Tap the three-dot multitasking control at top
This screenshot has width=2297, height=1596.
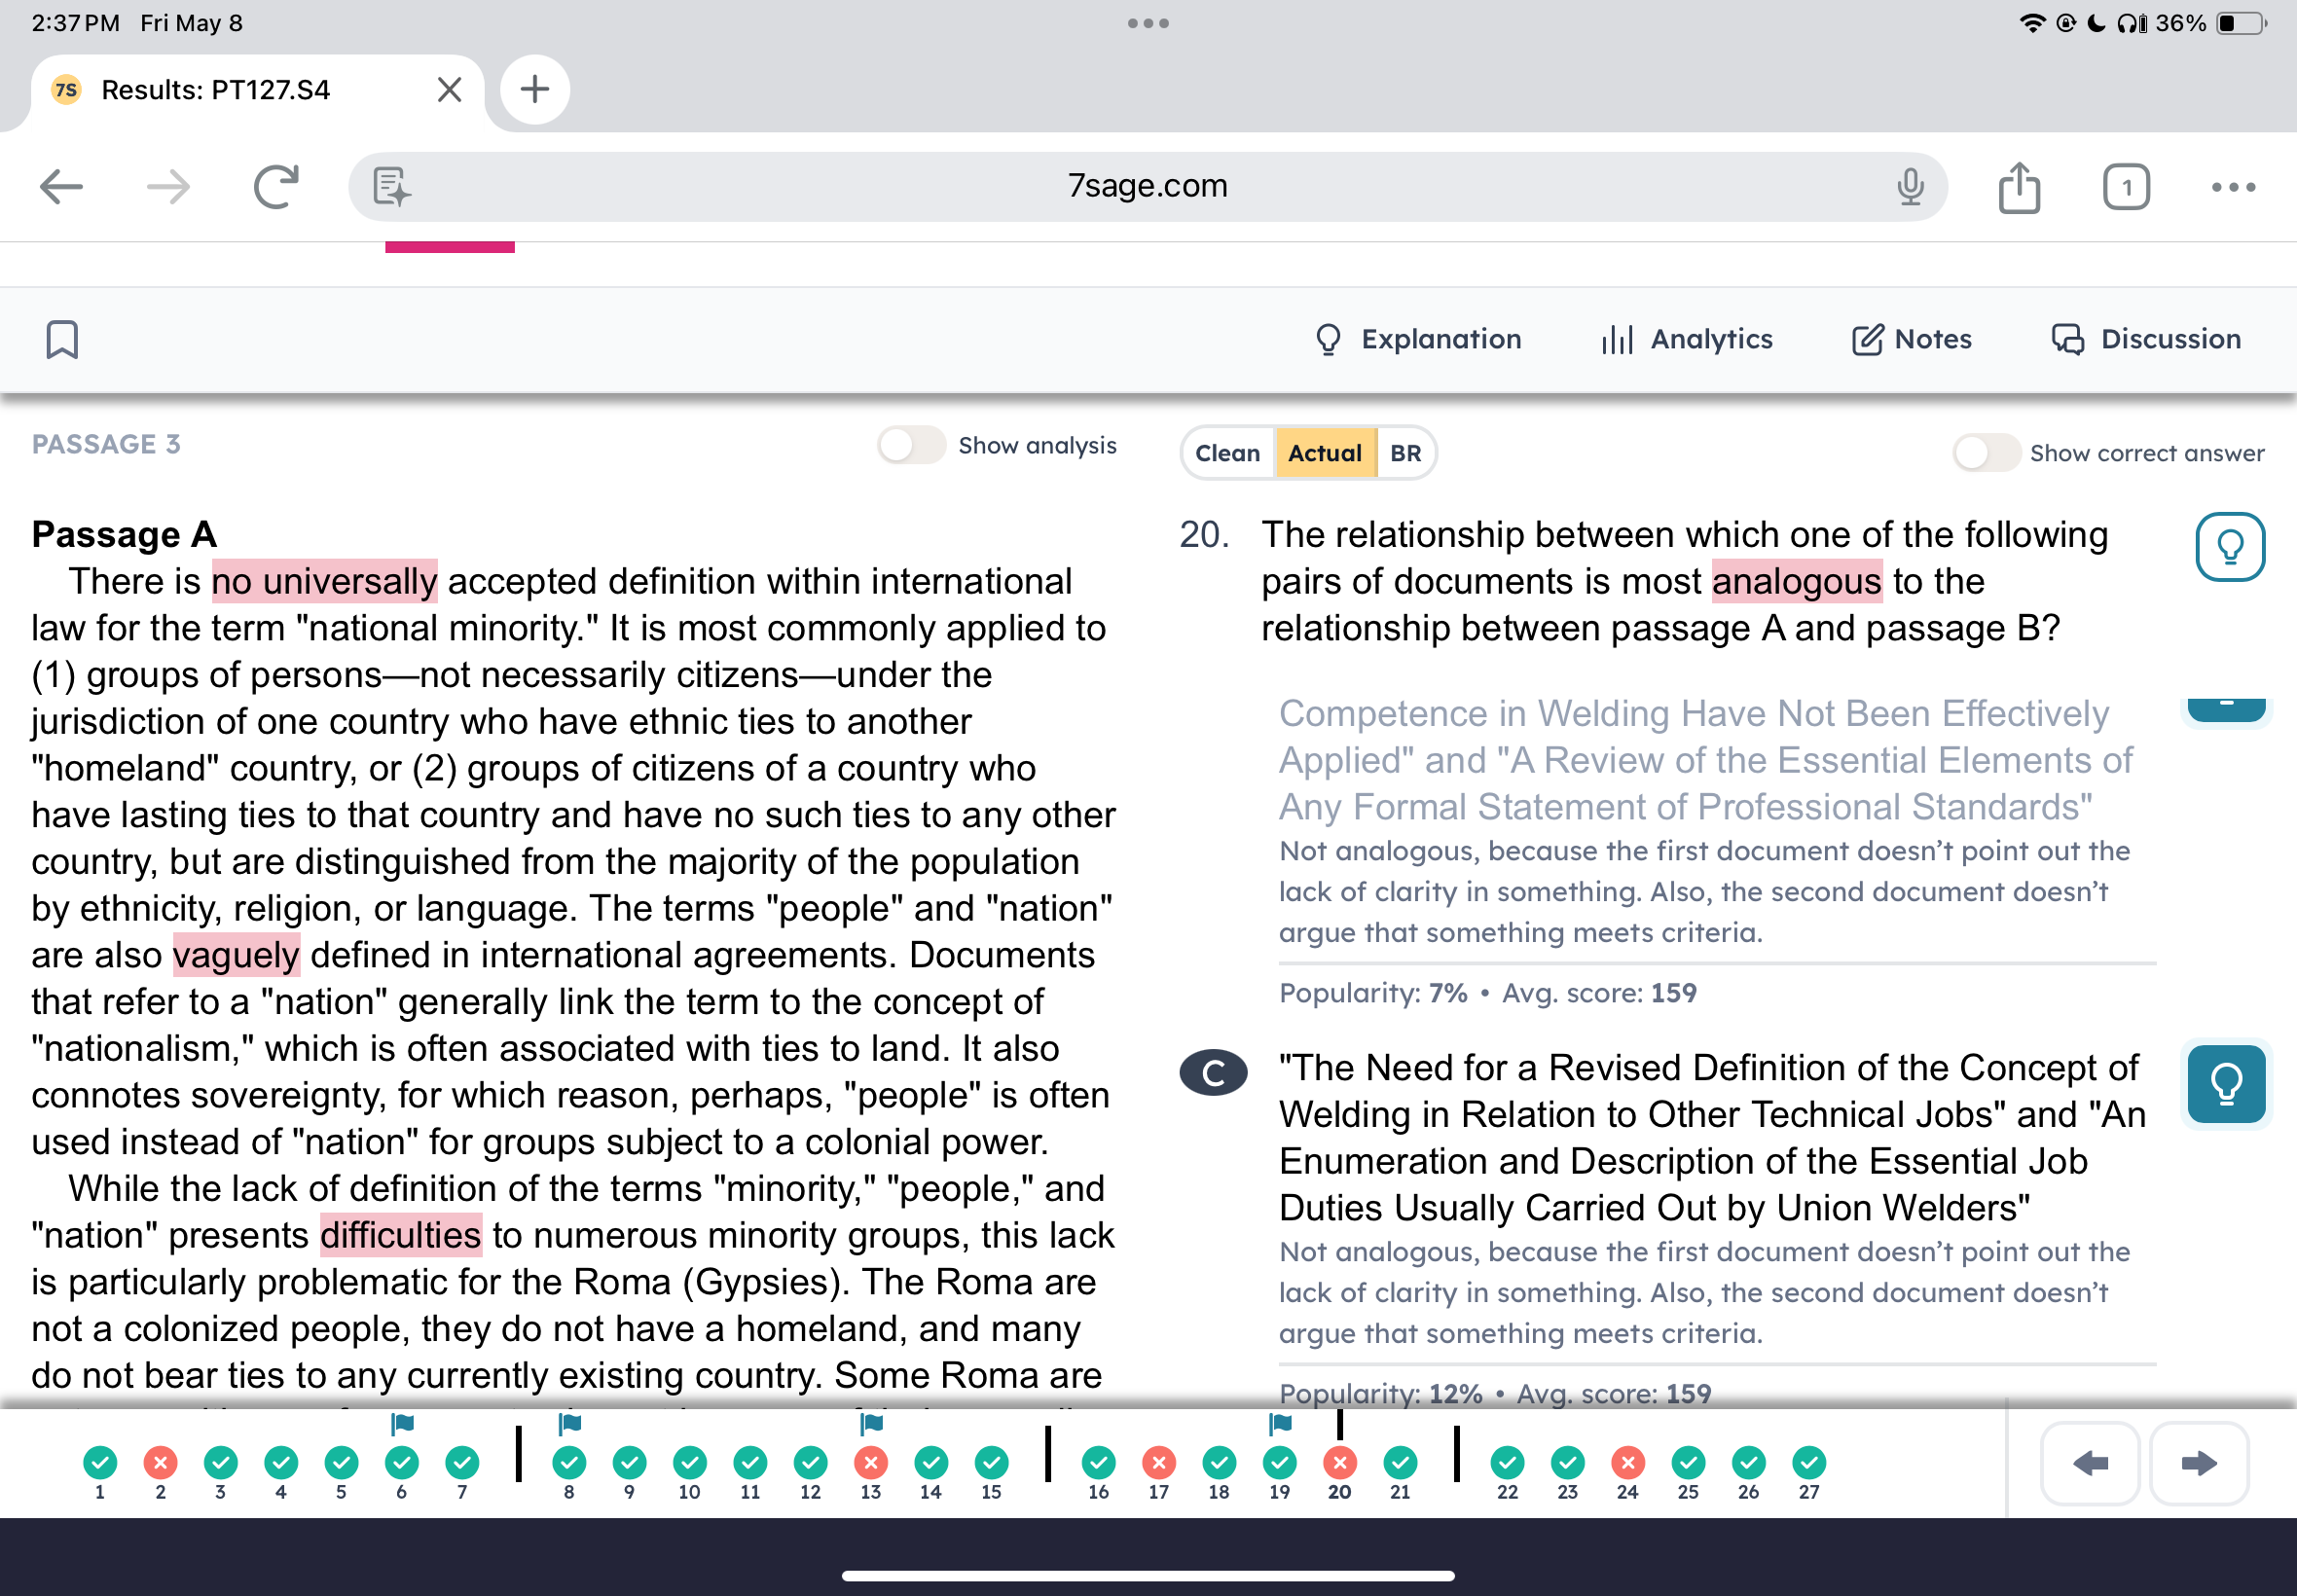(1148, 23)
